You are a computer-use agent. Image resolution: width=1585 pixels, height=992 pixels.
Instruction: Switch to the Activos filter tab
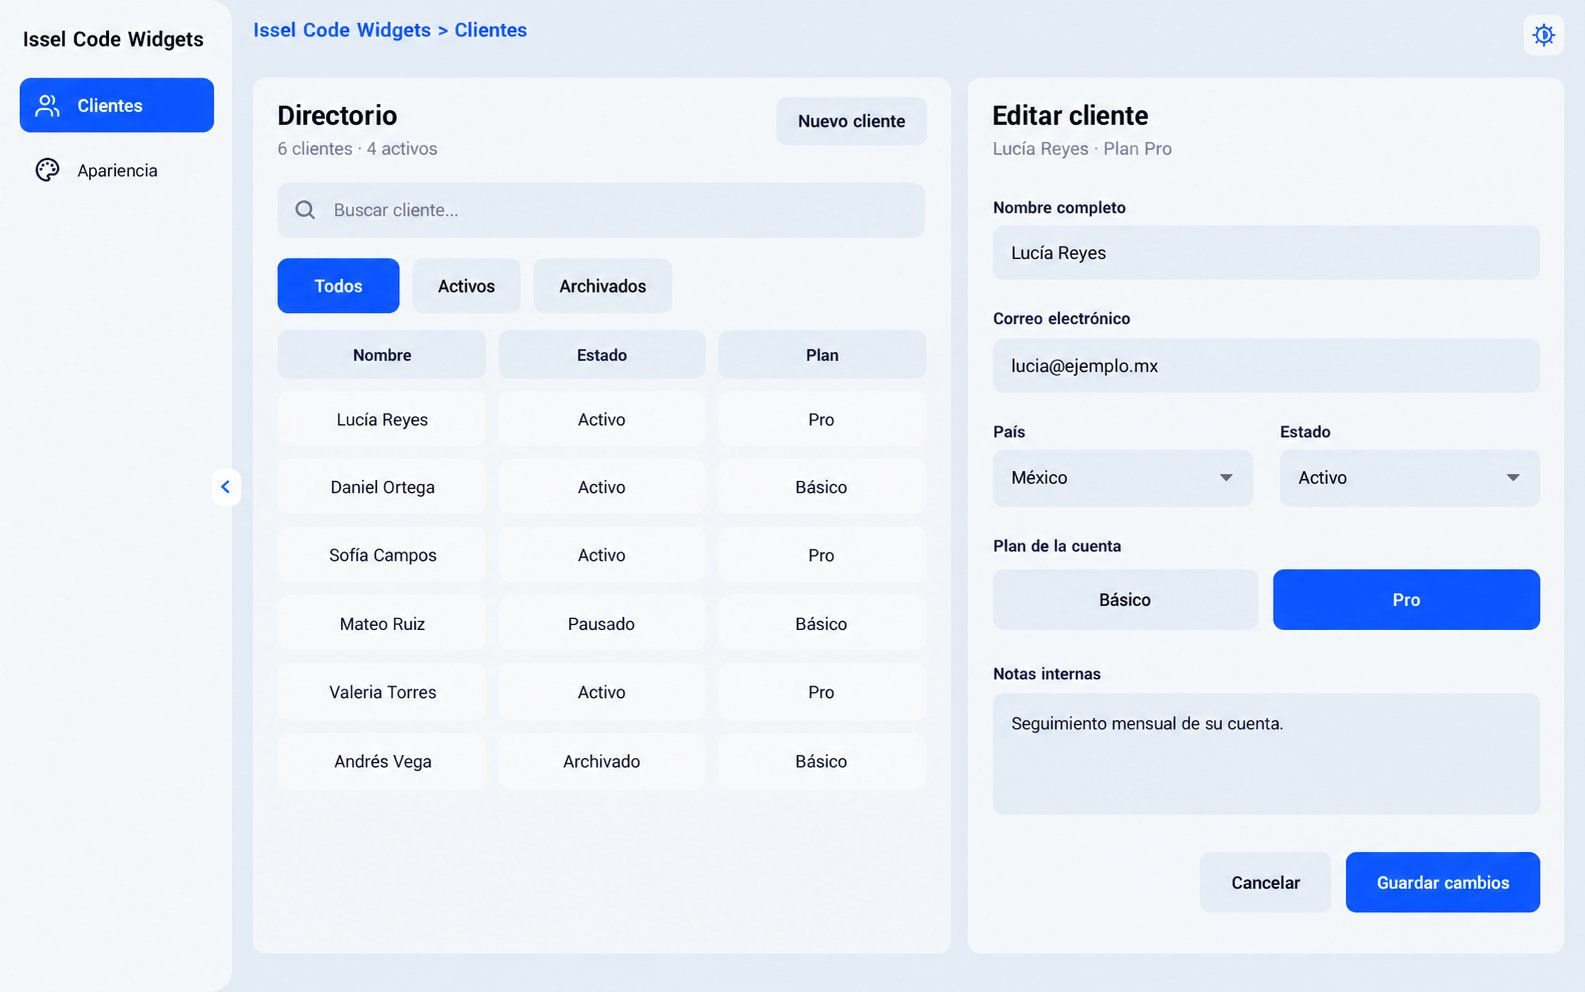coord(466,286)
